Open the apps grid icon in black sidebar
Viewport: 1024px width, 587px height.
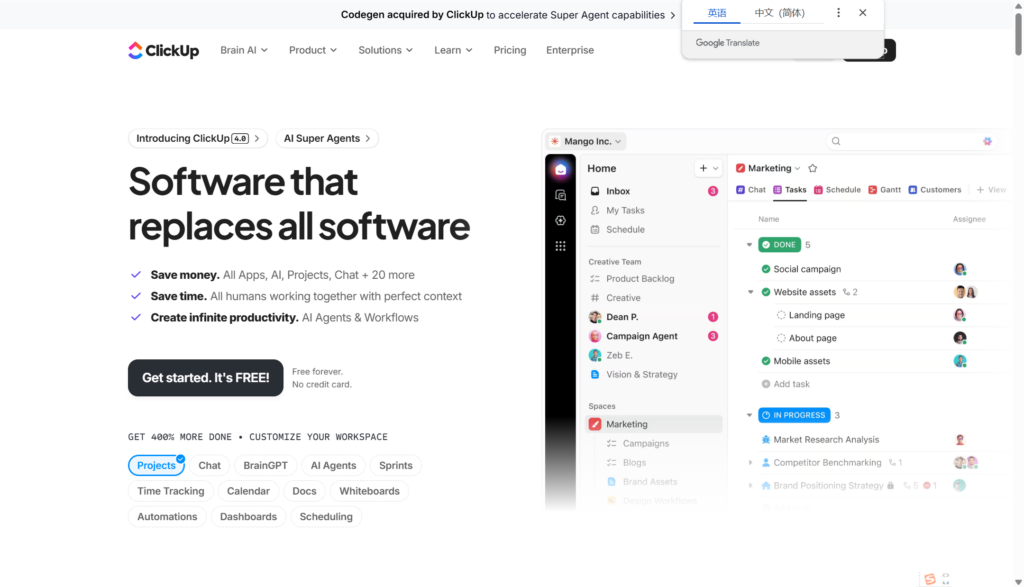pyautogui.click(x=560, y=246)
